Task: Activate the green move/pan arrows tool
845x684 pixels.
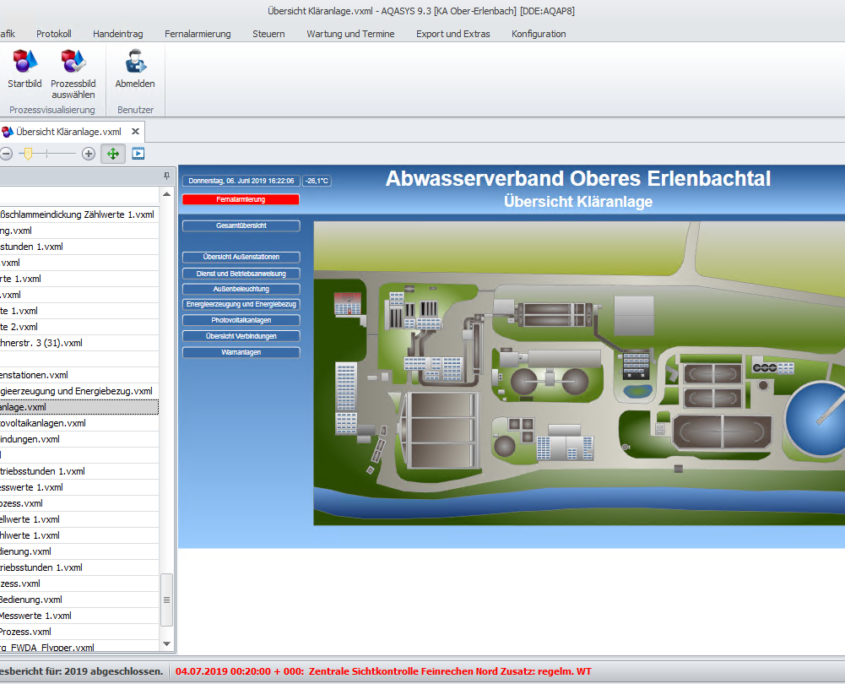Action: [113, 154]
